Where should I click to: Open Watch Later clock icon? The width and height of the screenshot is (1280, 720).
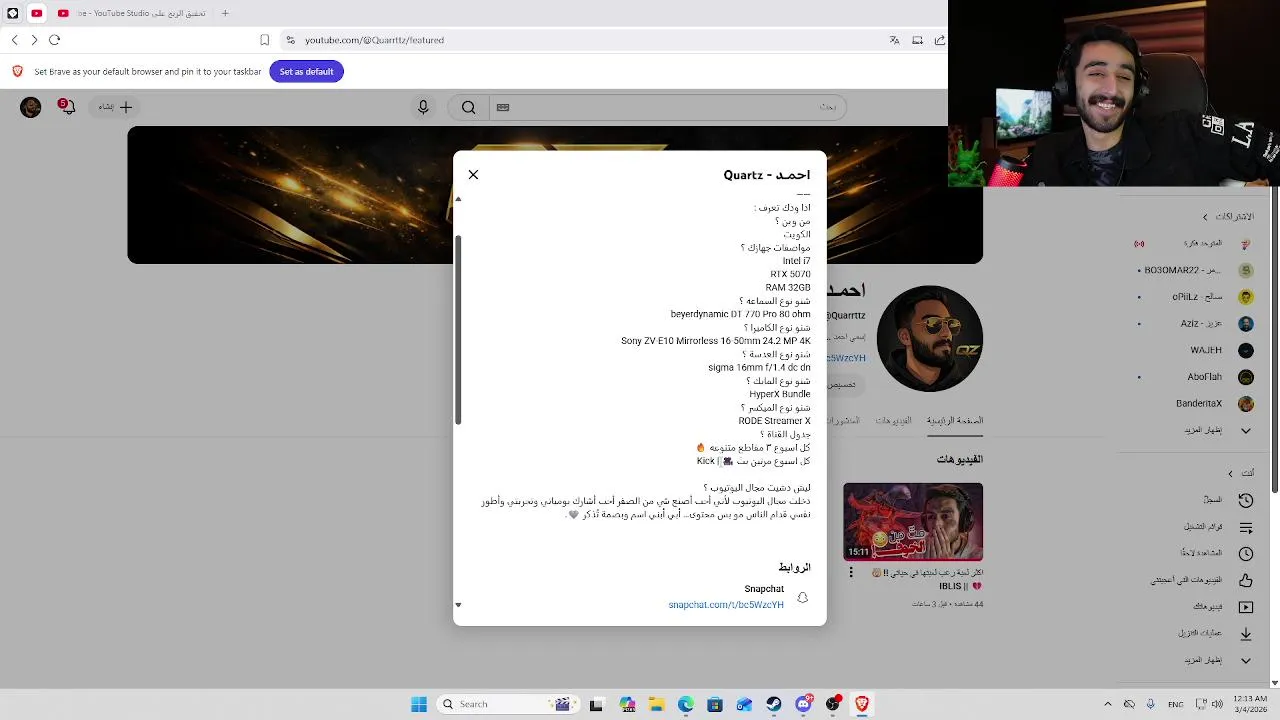click(1246, 553)
